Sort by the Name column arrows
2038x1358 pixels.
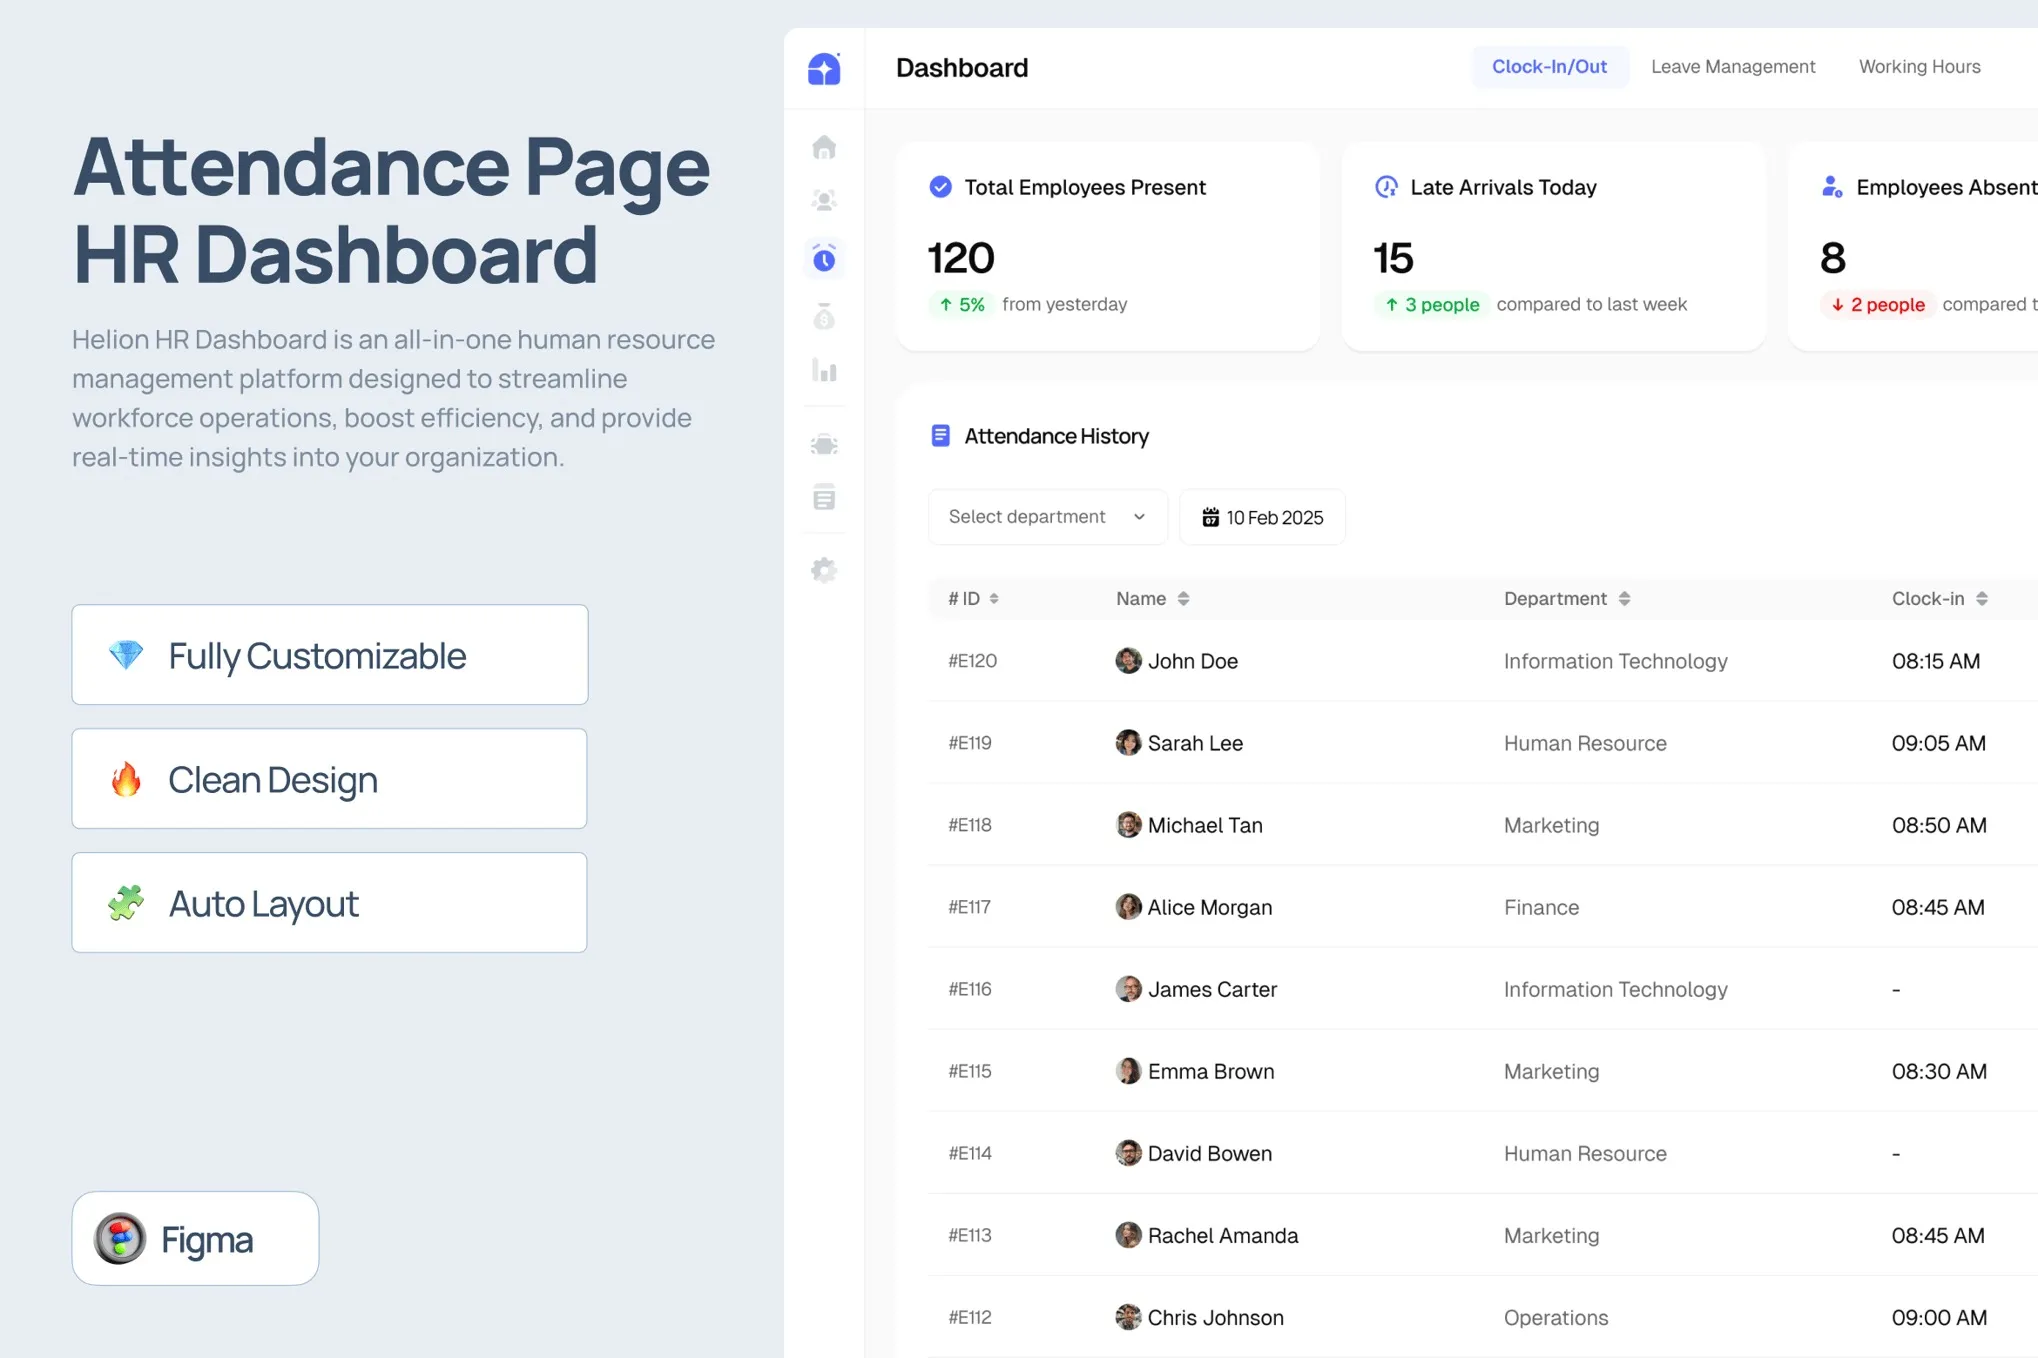pos(1183,599)
